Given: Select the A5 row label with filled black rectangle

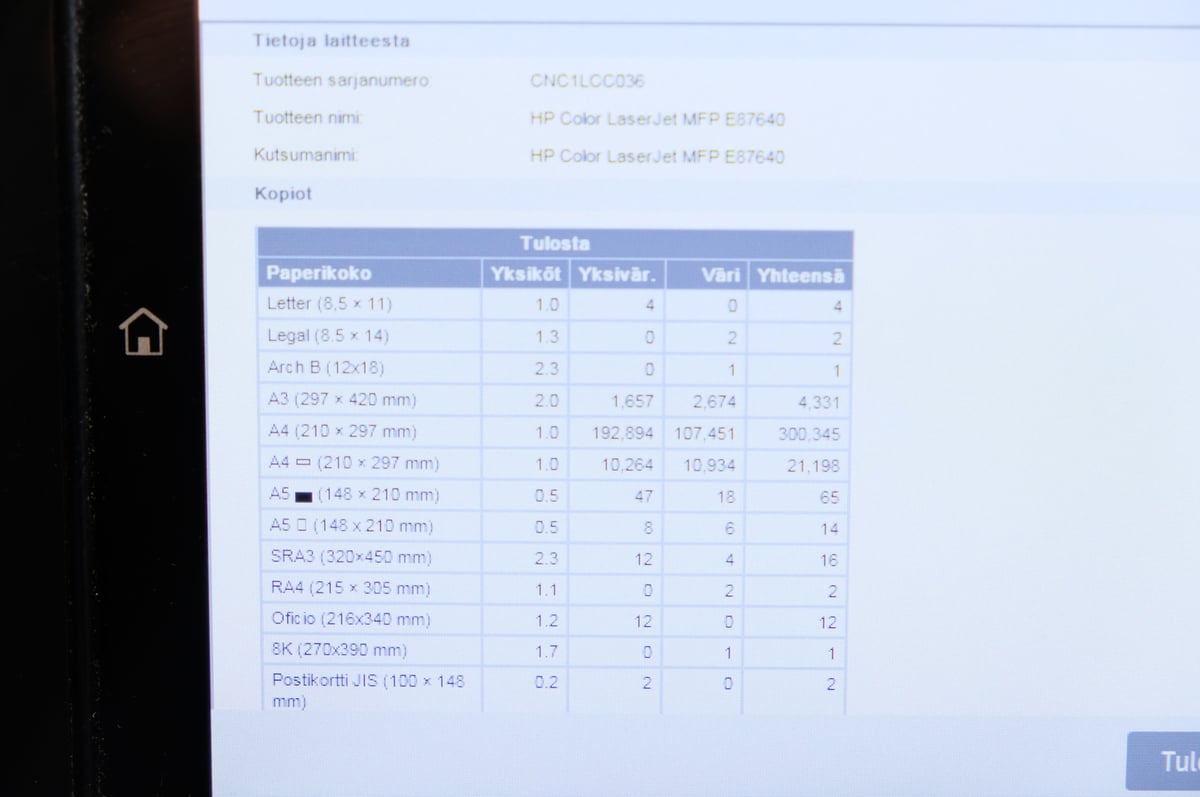Looking at the screenshot, I should 354,494.
